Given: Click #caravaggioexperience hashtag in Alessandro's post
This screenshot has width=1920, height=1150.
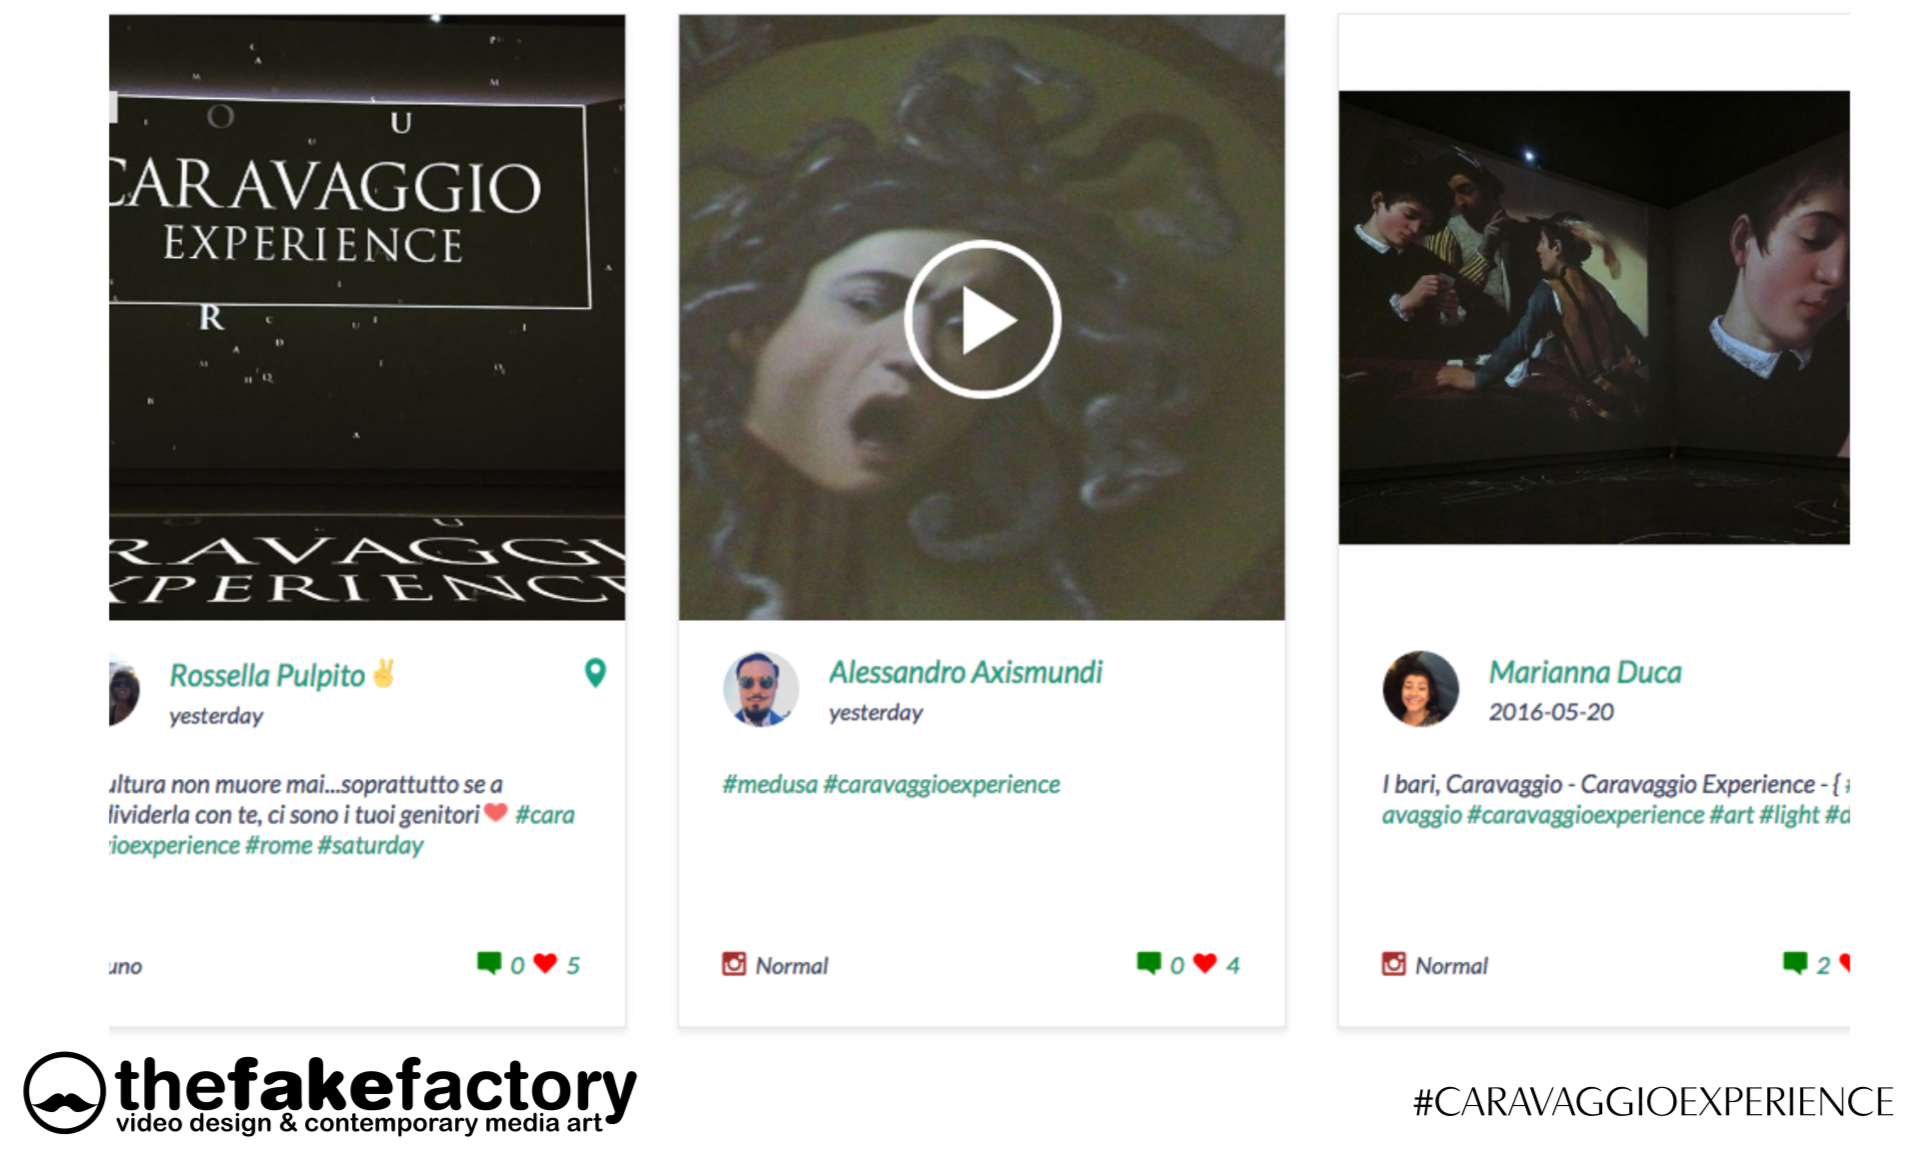Looking at the screenshot, I should pos(942,784).
